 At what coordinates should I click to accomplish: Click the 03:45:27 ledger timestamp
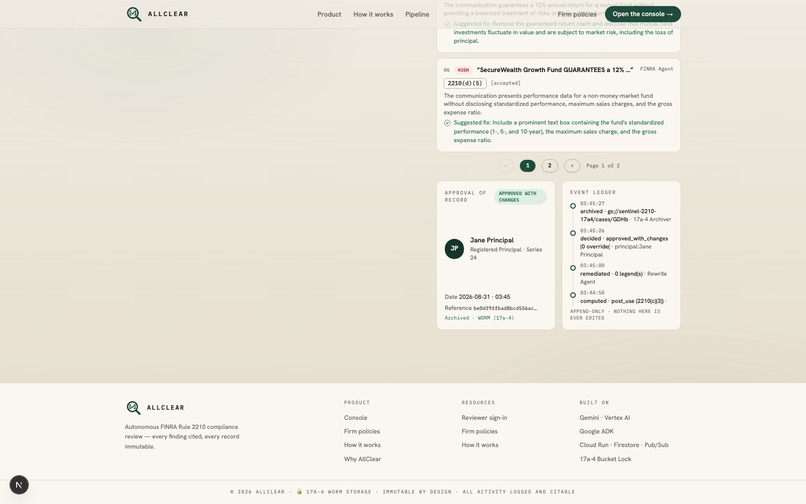(592, 204)
